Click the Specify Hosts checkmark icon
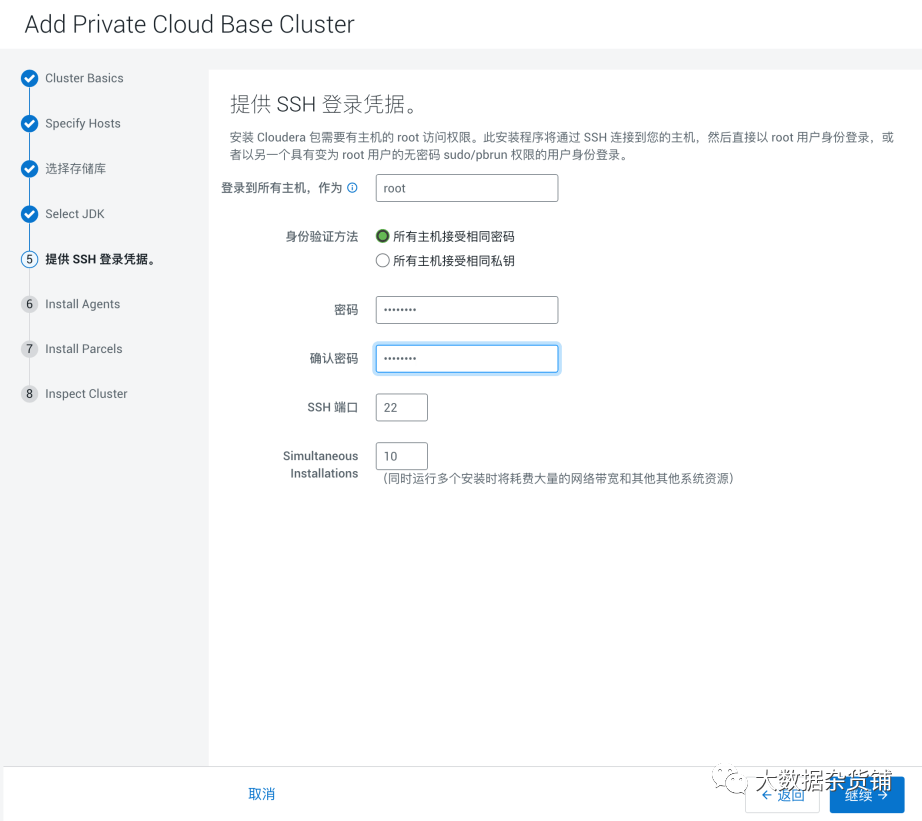 [29, 124]
